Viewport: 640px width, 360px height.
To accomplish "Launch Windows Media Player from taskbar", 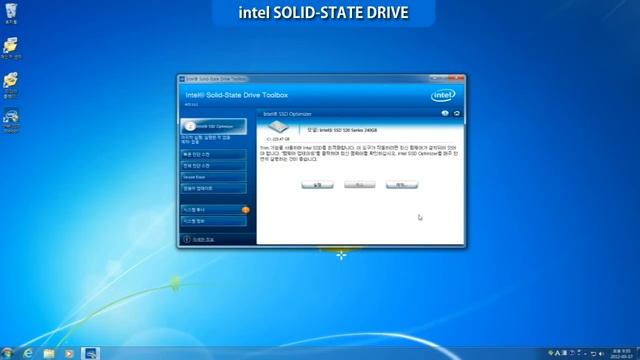I will [69, 353].
